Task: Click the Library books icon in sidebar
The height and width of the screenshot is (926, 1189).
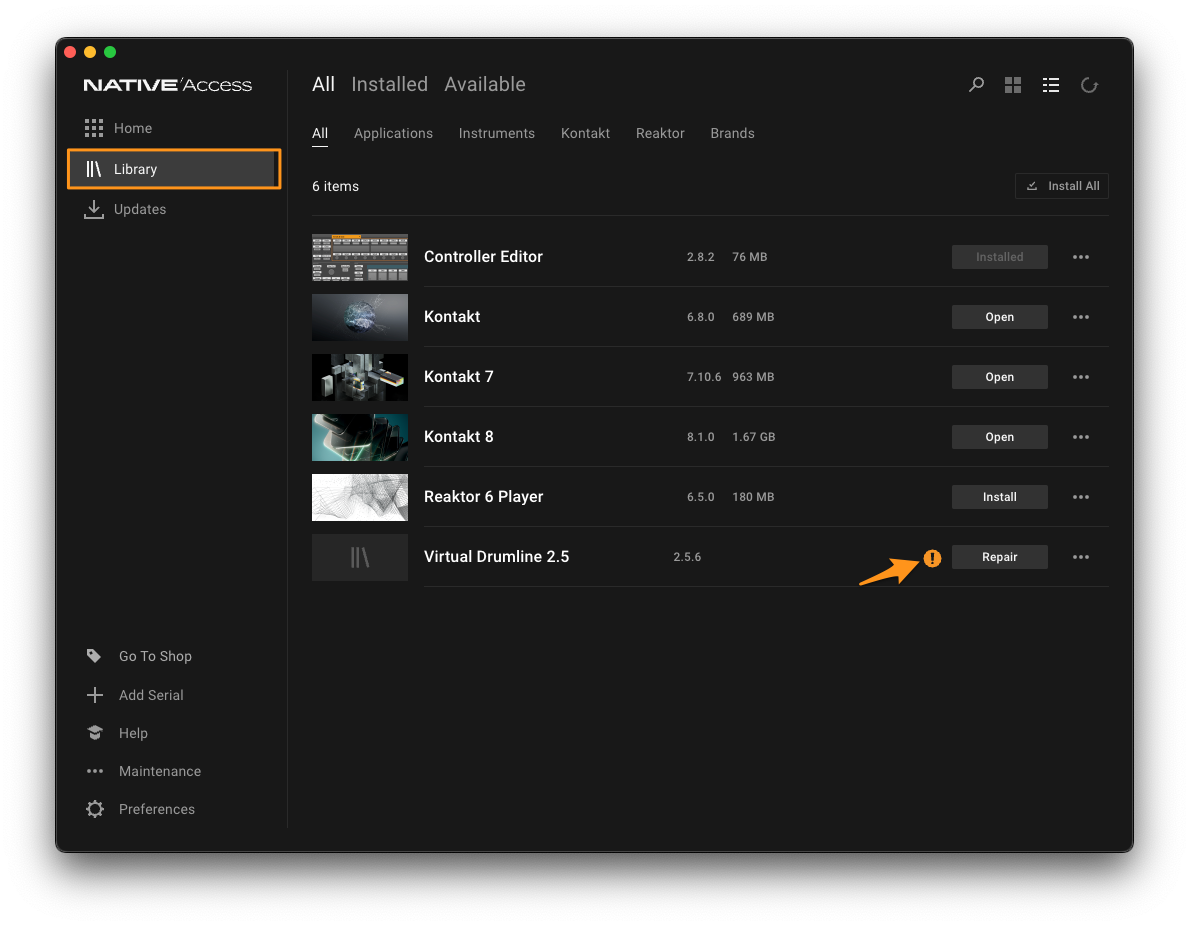Action: point(94,168)
